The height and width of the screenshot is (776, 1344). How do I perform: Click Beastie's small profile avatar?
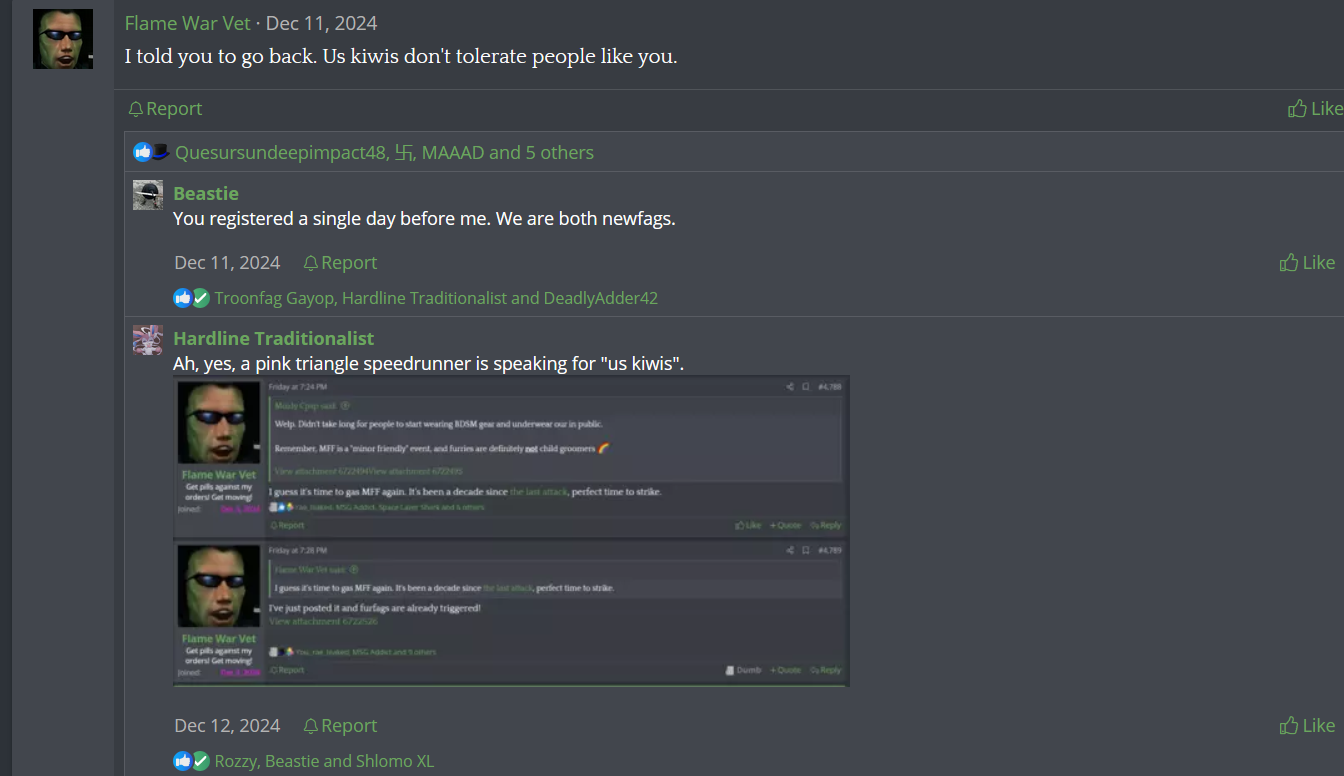pos(148,195)
